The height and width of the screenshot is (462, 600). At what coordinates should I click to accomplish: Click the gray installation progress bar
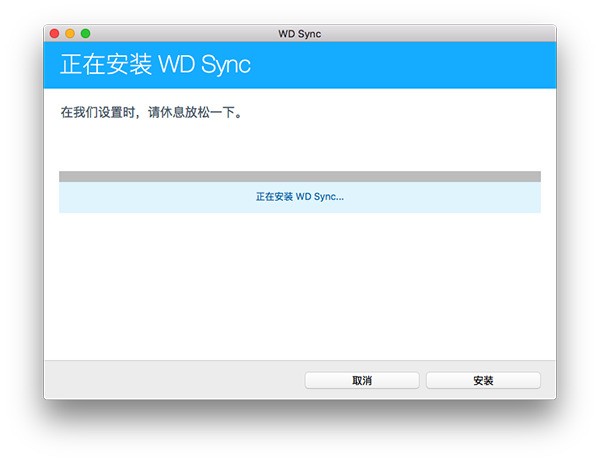pos(300,176)
